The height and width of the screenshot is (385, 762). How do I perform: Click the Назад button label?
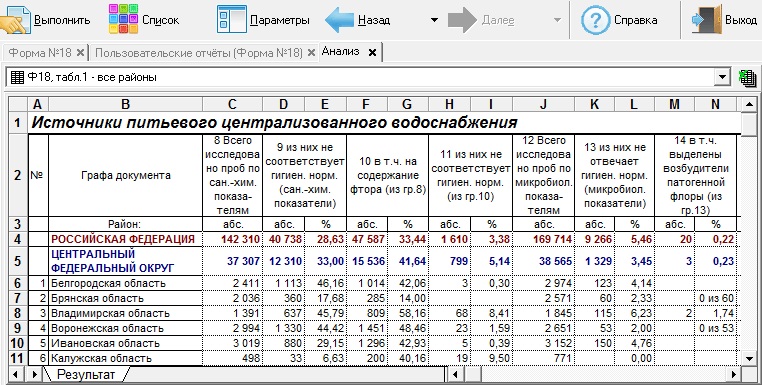374,20
